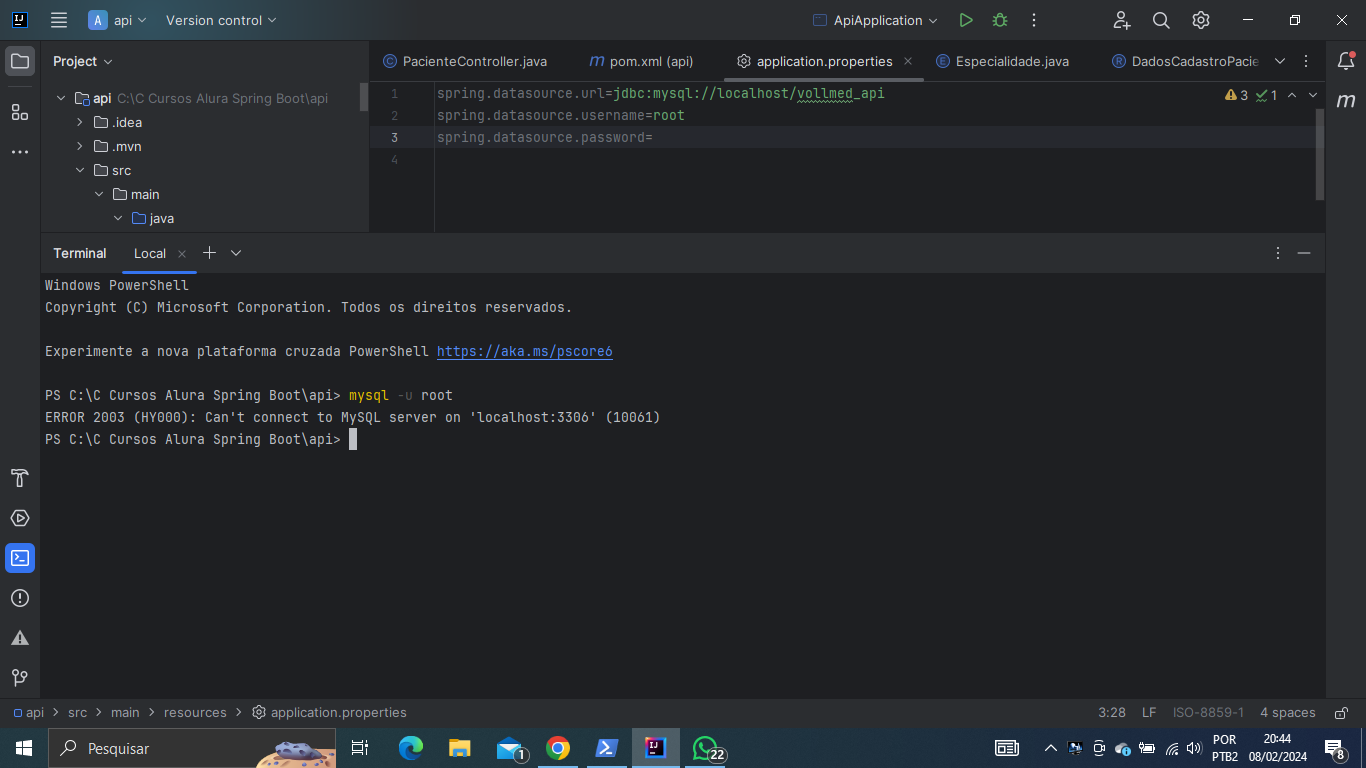Screen dimensions: 1366x768
Task: Collapse the api root folder
Action: pyautogui.click(x=61, y=98)
